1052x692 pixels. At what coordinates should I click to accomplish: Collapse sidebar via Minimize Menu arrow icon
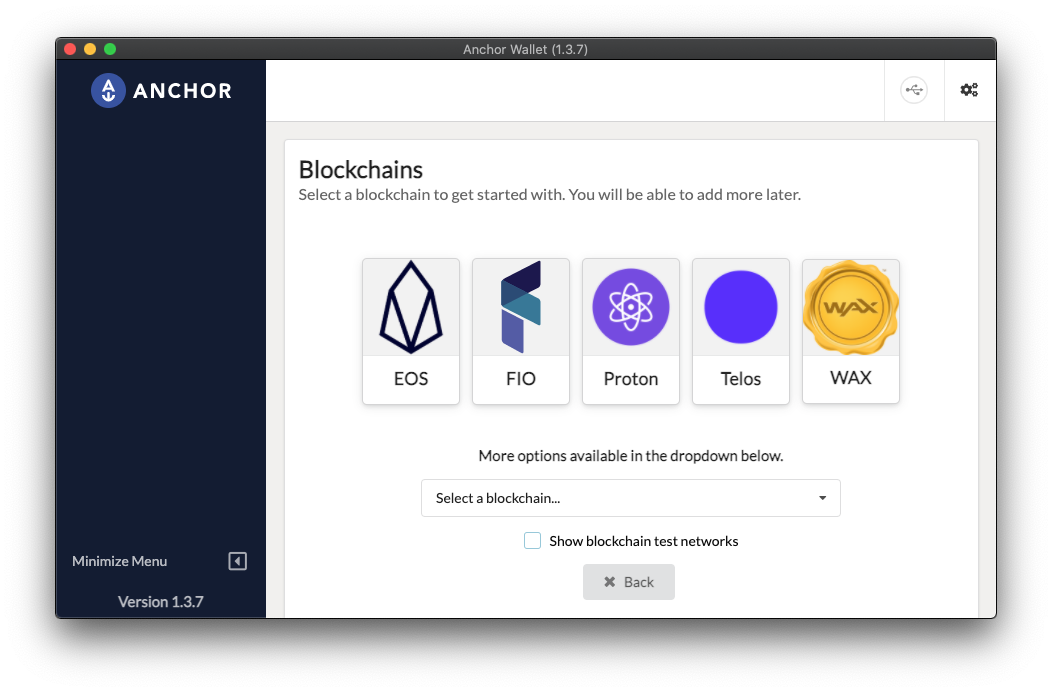click(x=238, y=561)
